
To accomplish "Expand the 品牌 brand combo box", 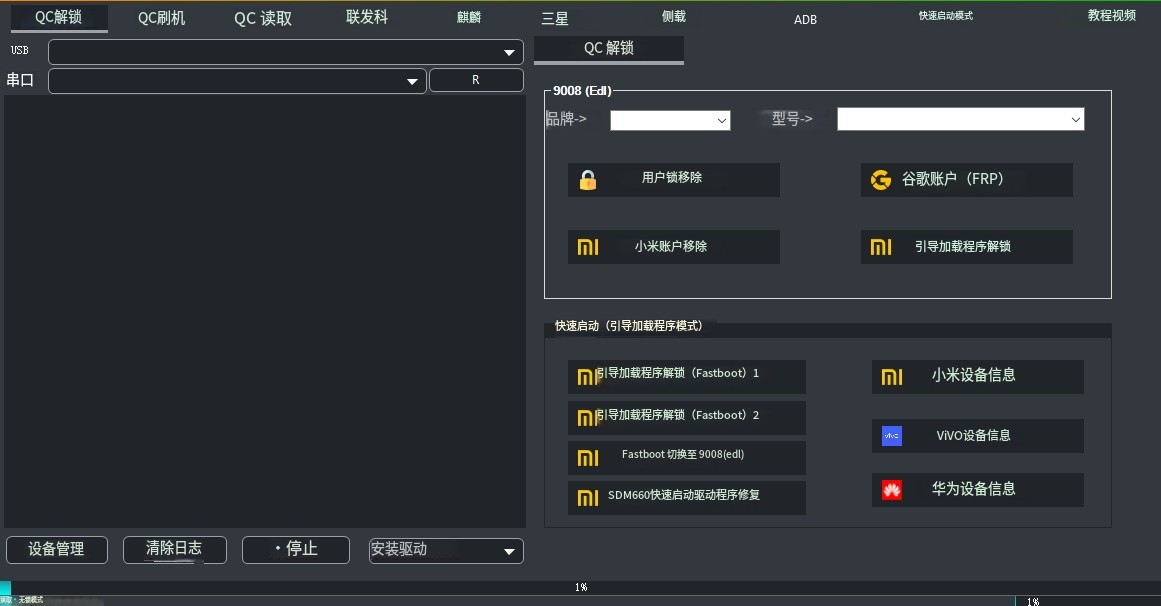I will pyautogui.click(x=670, y=120).
